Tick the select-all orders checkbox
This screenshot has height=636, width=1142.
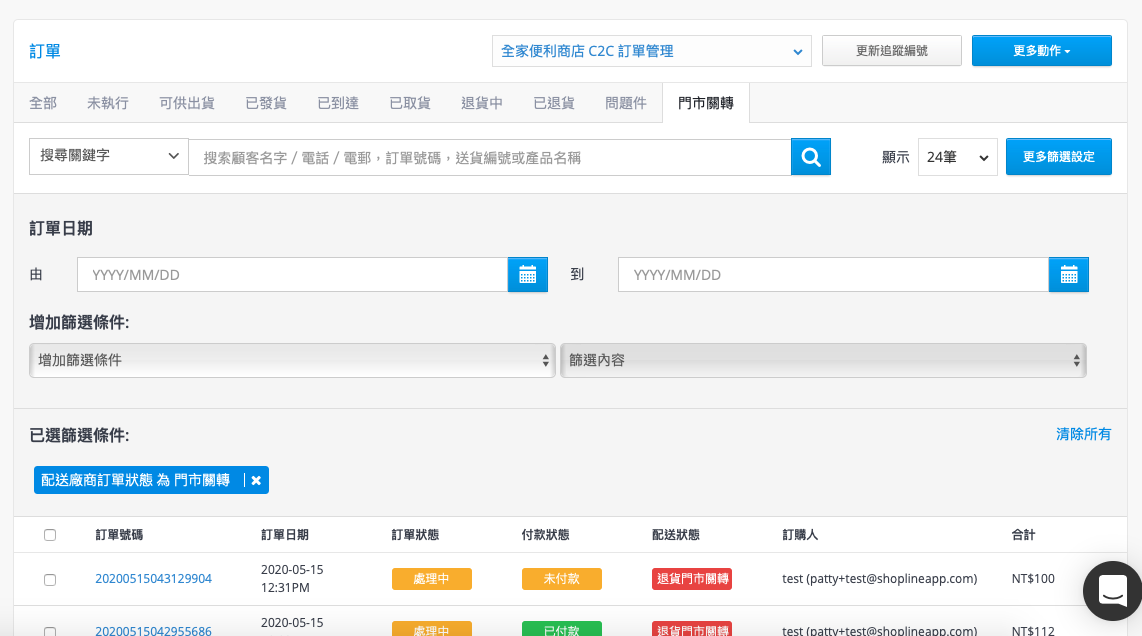pos(50,535)
